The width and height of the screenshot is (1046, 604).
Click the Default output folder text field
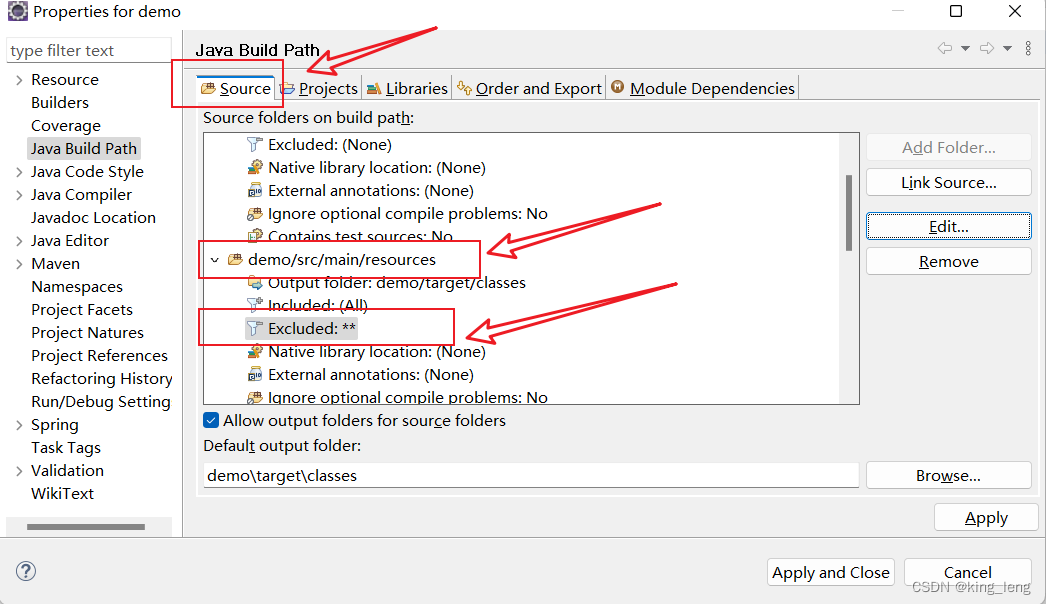tap(530, 475)
